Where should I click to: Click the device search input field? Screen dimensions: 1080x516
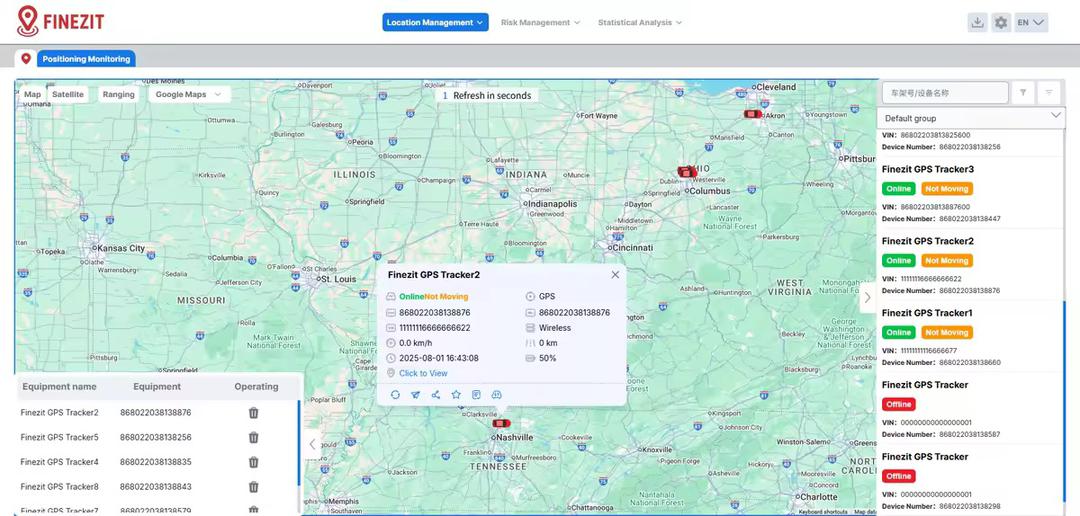[x=944, y=92]
